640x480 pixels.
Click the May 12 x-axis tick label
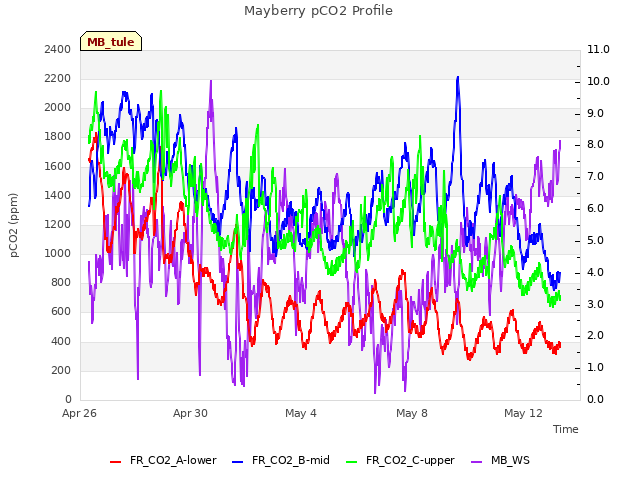click(523, 413)
